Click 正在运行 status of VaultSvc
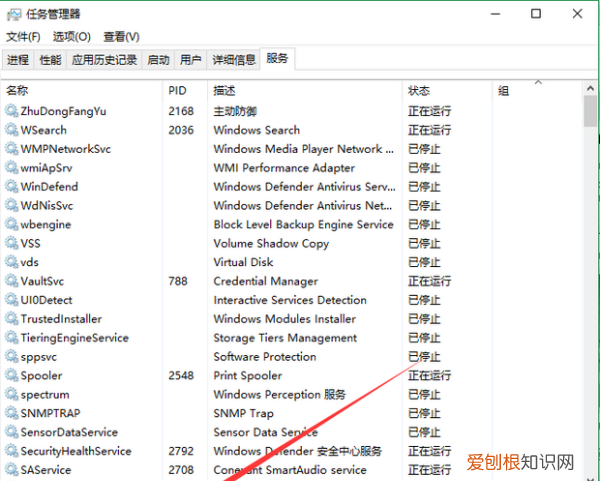This screenshot has width=600, height=481. coord(429,281)
